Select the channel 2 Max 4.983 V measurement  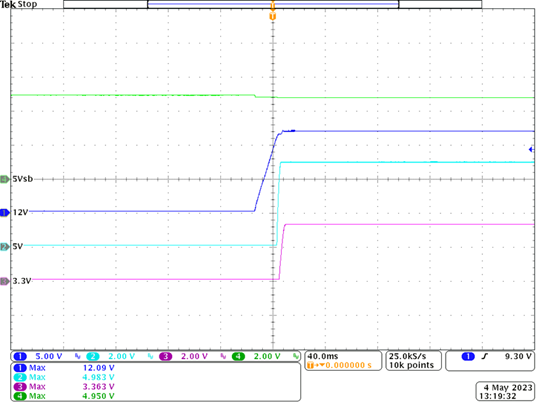[x=64, y=377]
